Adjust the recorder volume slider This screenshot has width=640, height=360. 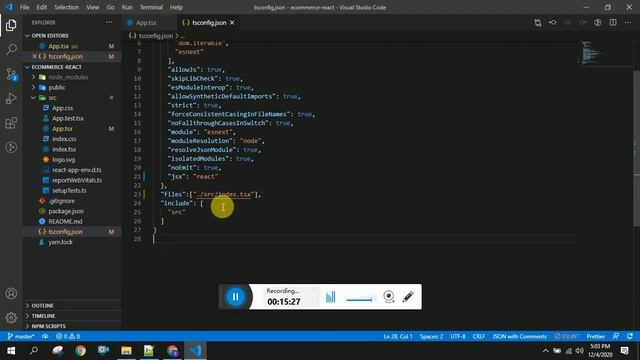click(360, 300)
